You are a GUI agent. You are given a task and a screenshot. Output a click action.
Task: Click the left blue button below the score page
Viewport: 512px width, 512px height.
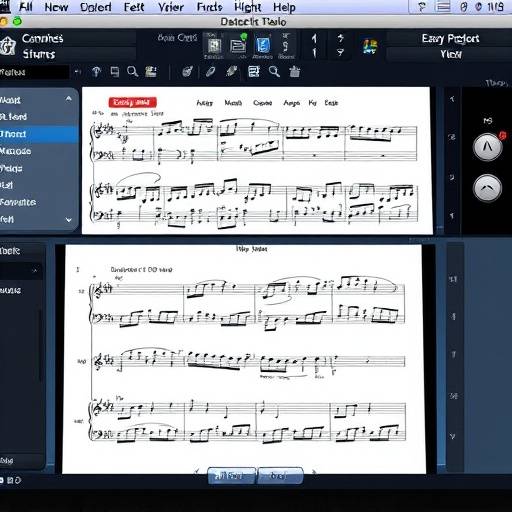tap(231, 476)
